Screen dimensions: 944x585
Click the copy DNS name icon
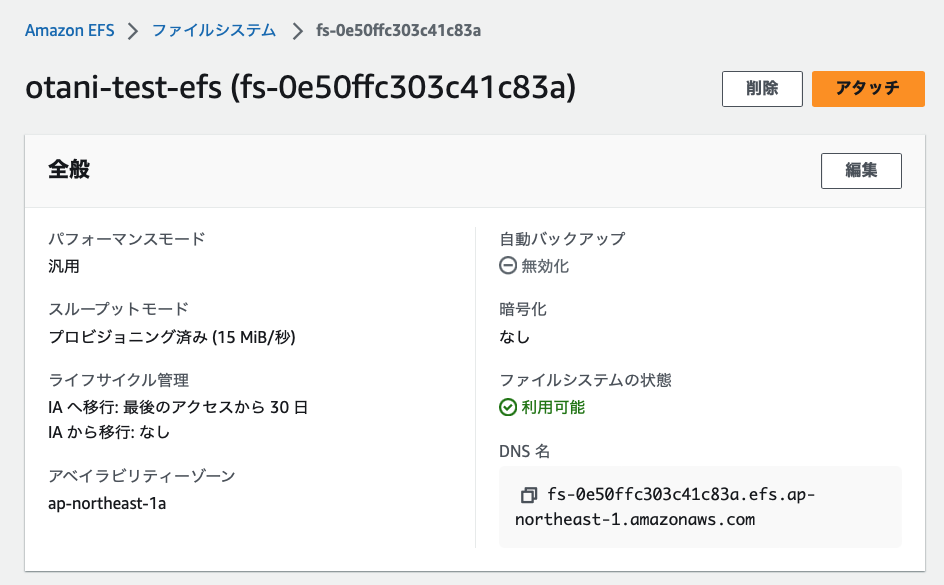[529, 495]
